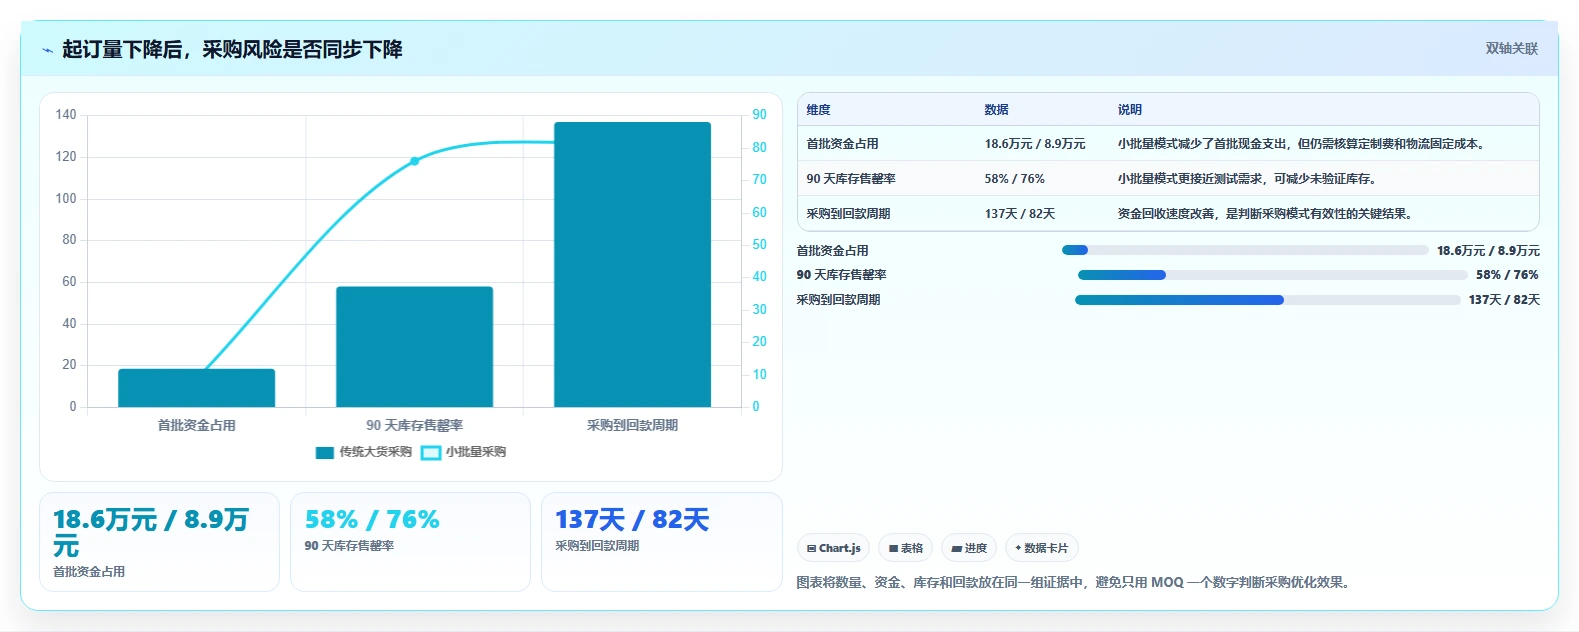Click table cell 采购到回款周期
The width and height of the screenshot is (1579, 632).
[849, 214]
